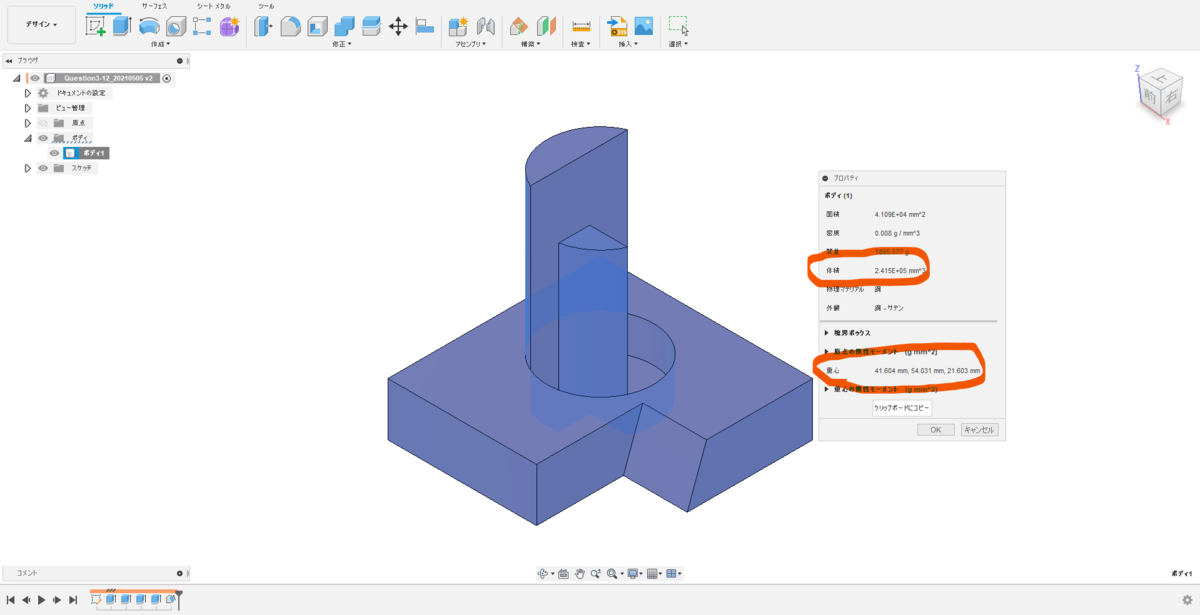Open the Measure tool
The width and height of the screenshot is (1200, 615).
pos(581,27)
